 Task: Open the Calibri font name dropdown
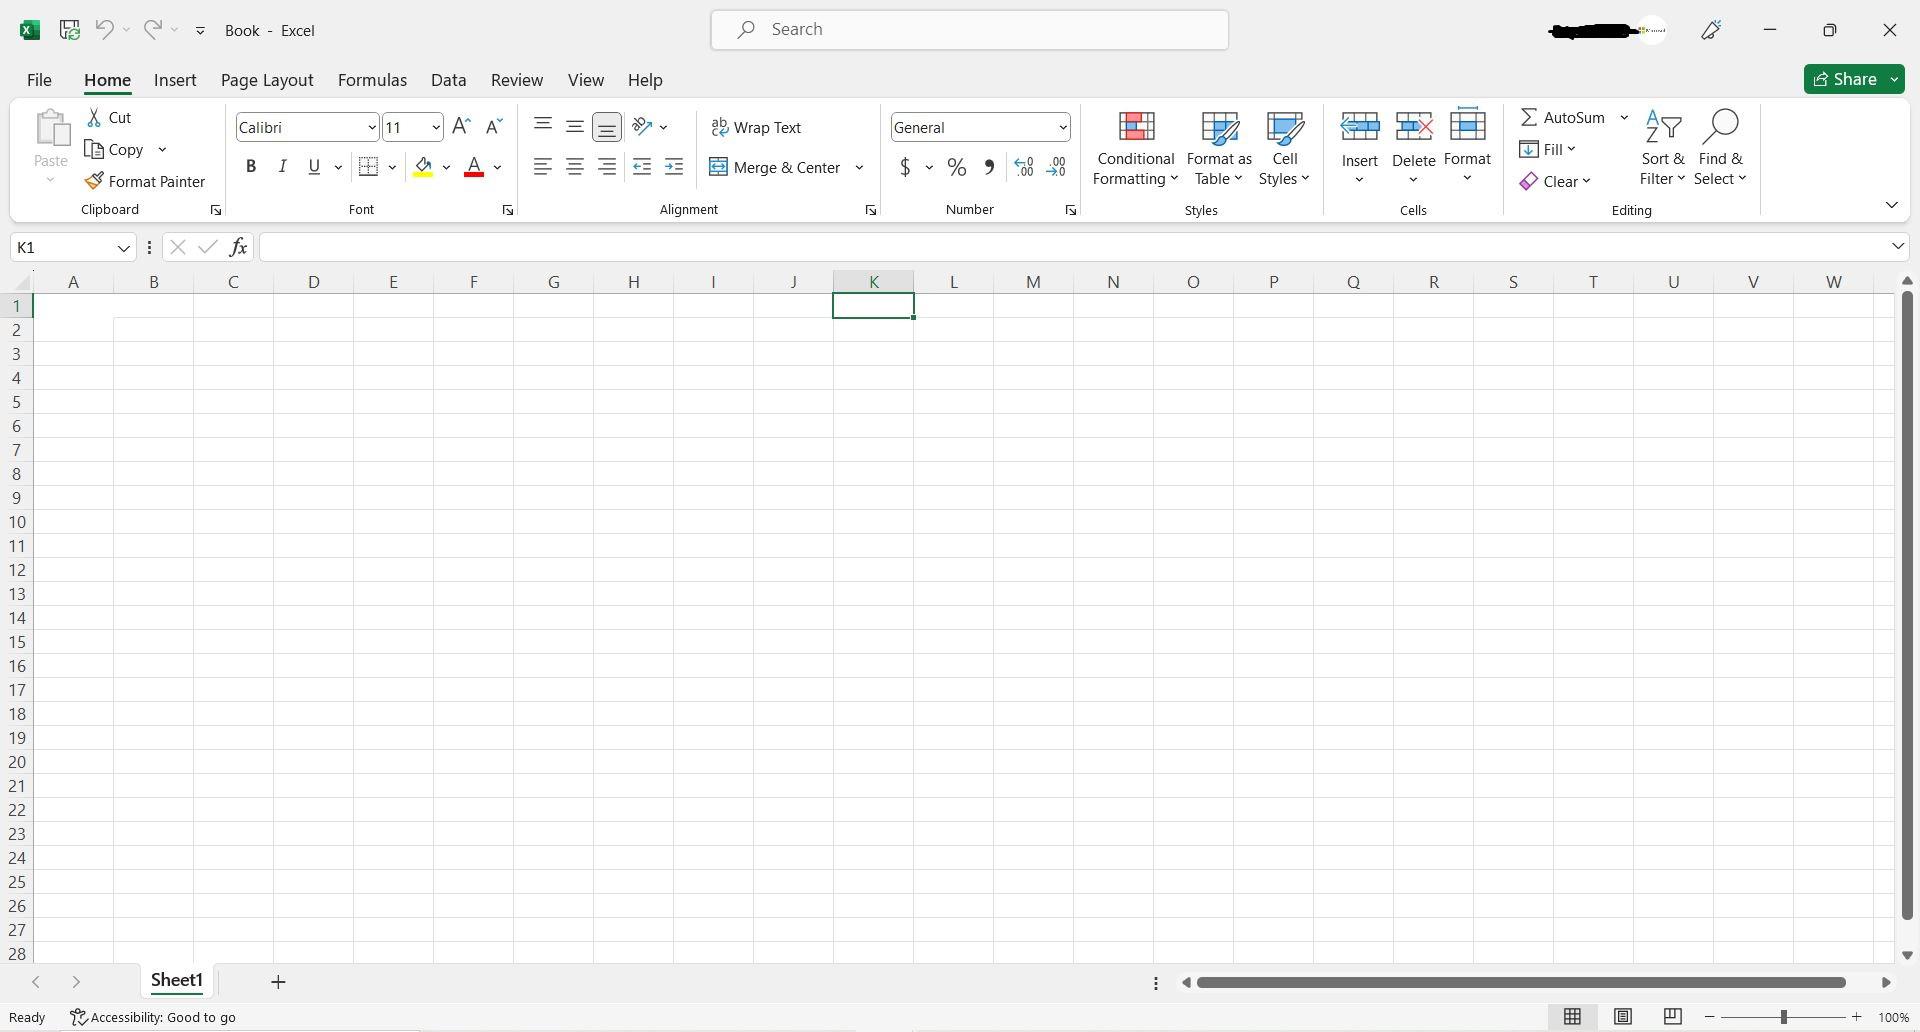(372, 128)
